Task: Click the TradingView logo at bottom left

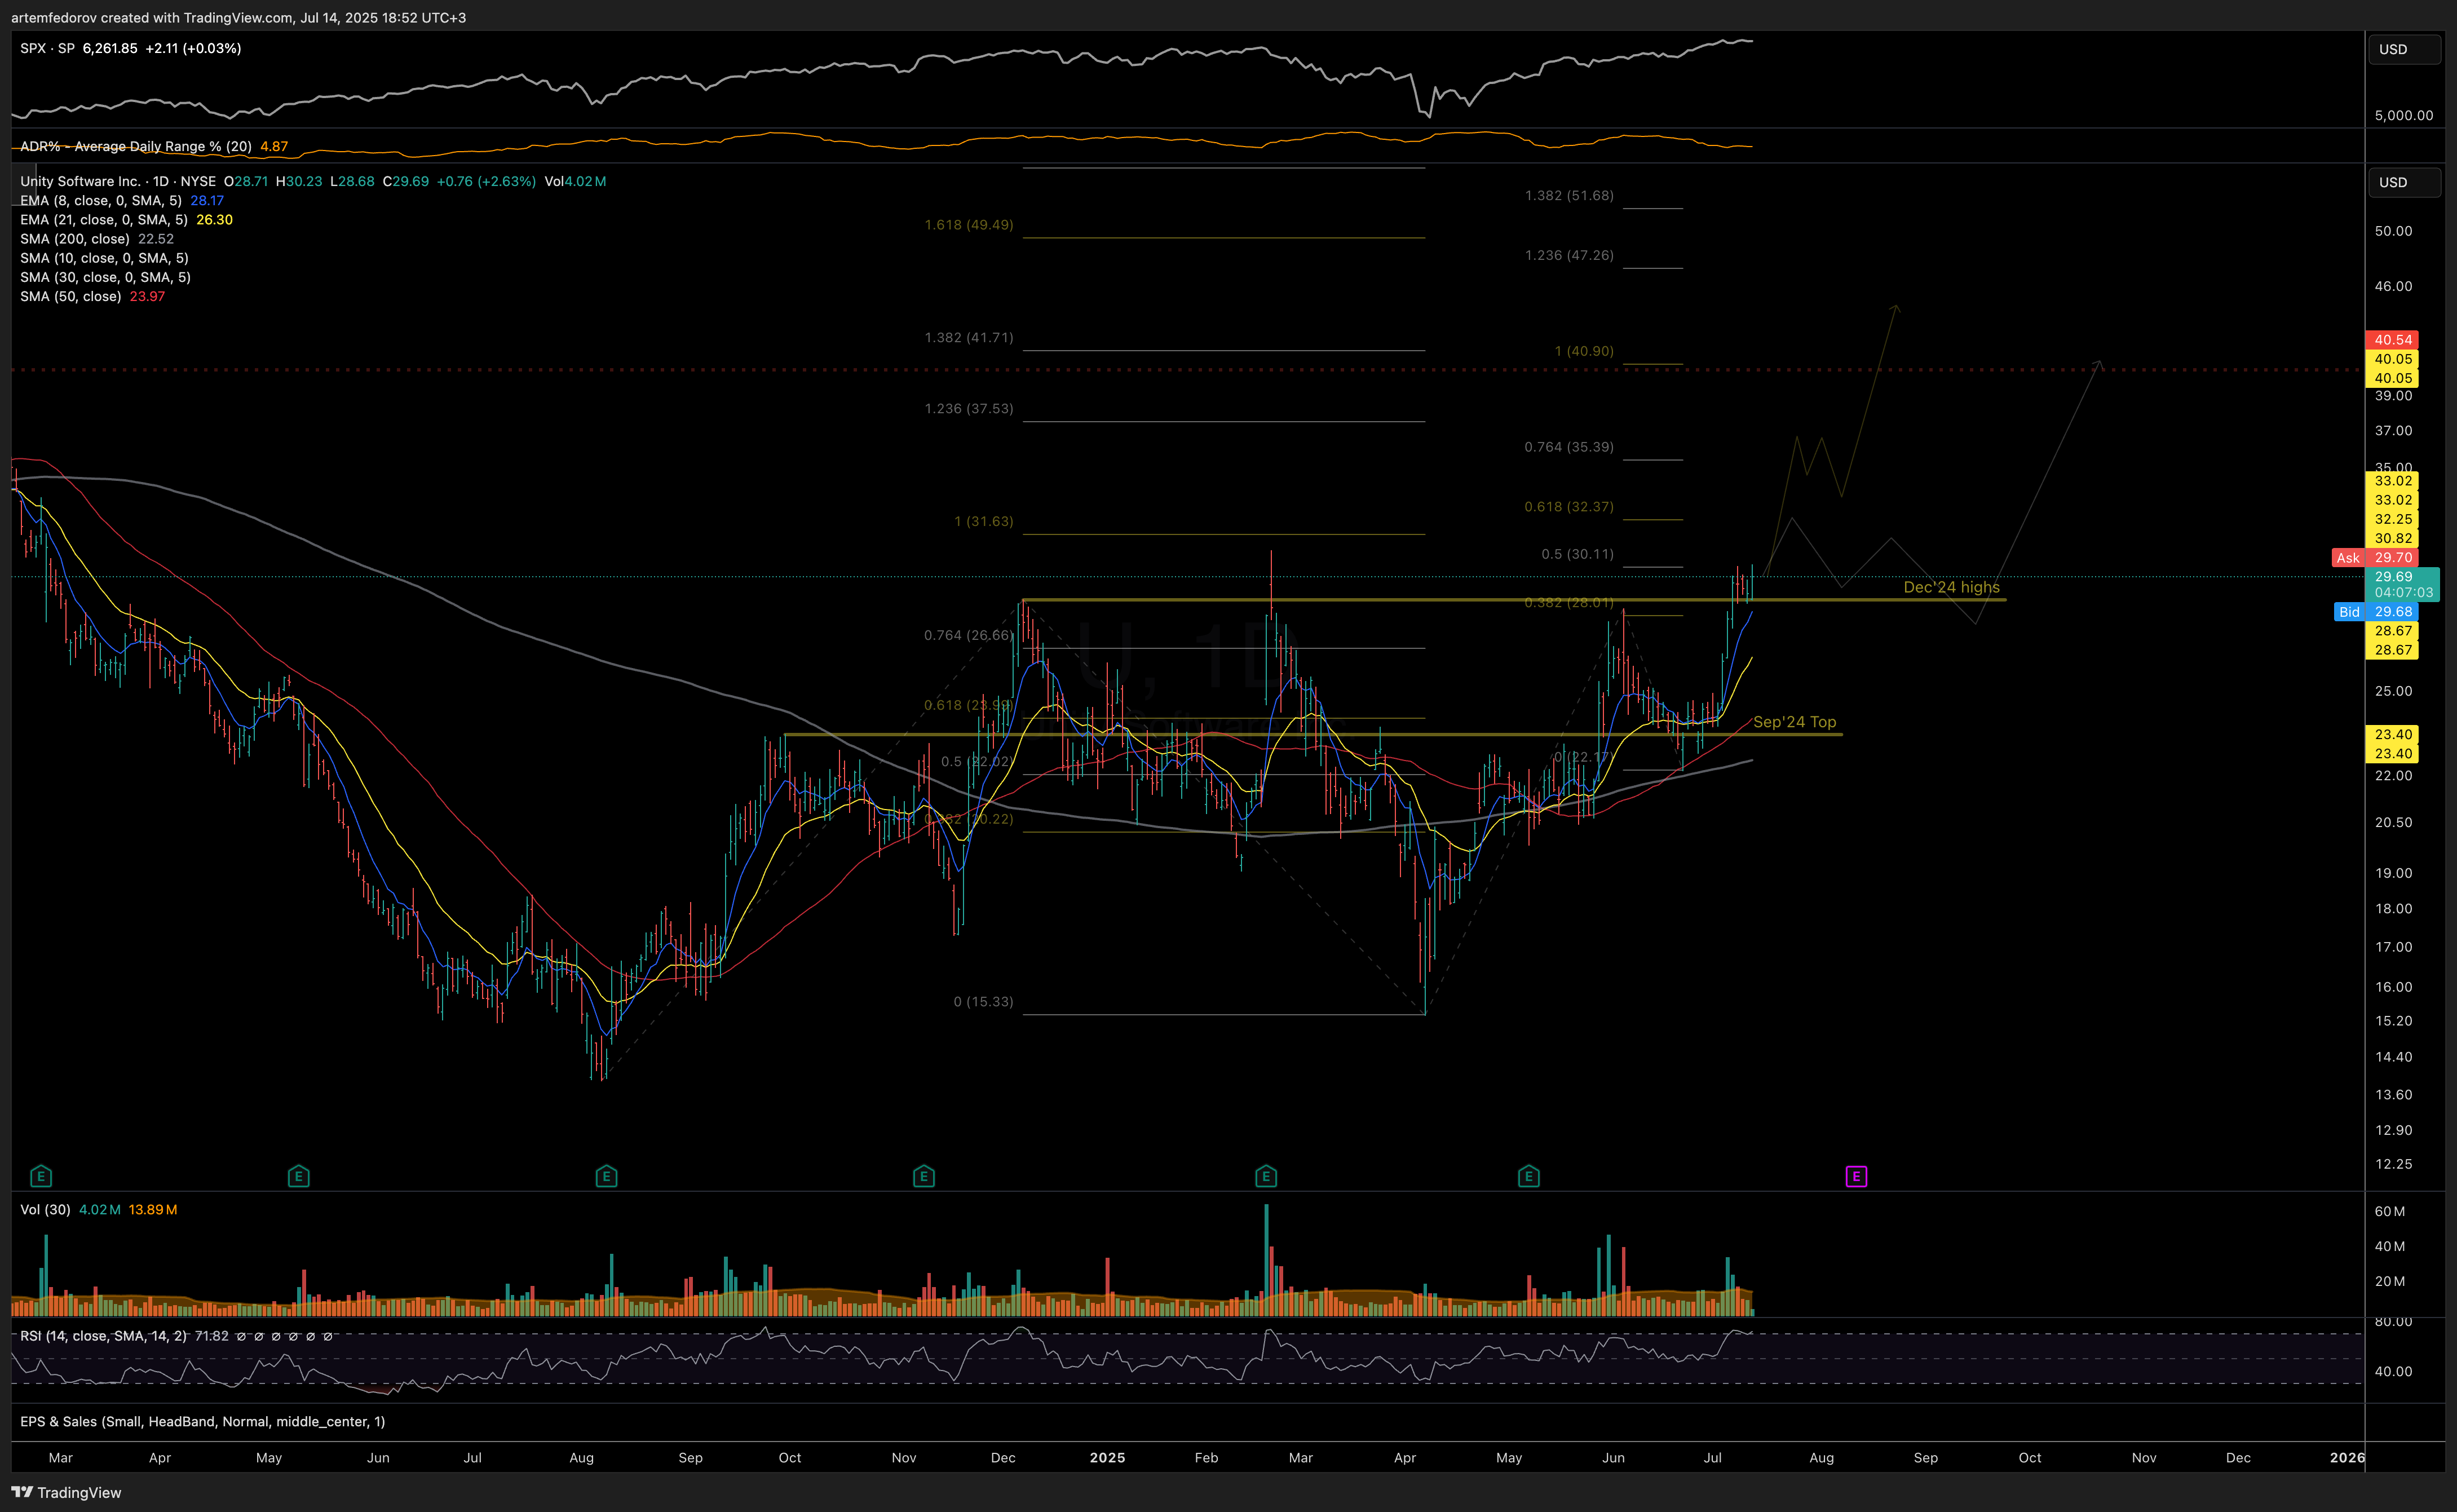Action: pyautogui.click(x=66, y=1492)
